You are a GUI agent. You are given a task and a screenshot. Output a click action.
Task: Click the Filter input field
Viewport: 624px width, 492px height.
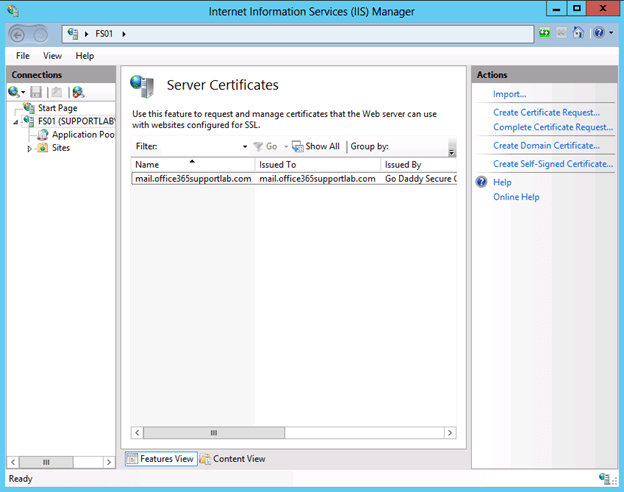tap(199, 146)
